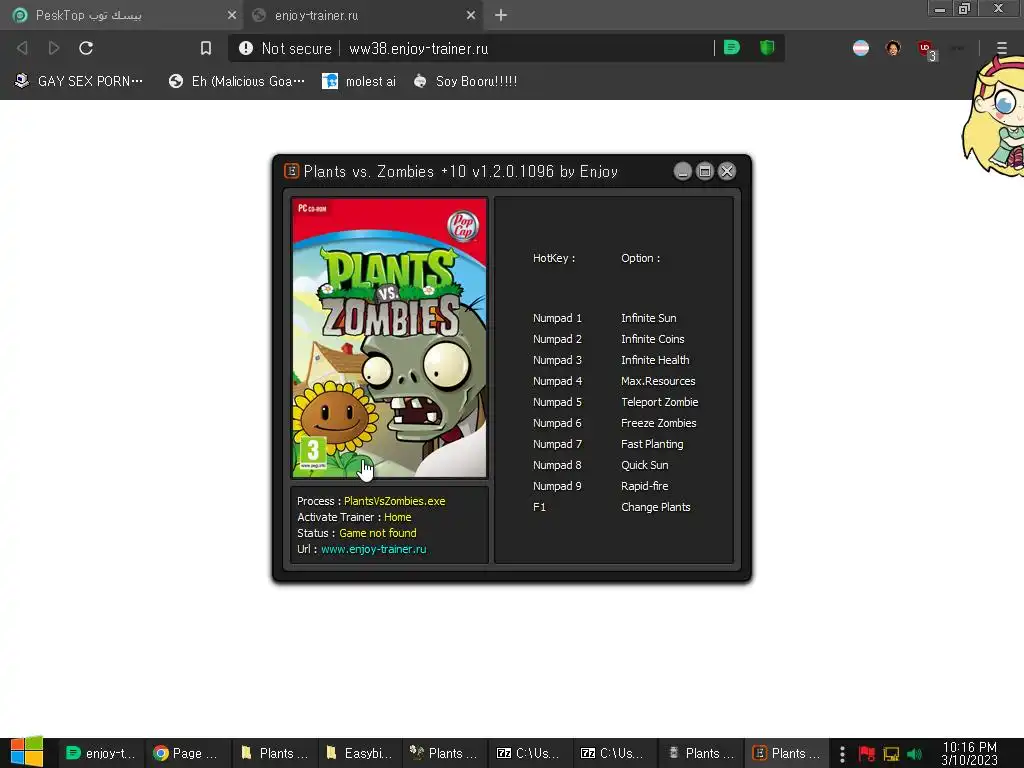This screenshot has width=1024, height=768.
Task: Click the striped flag extension icon
Action: coord(861,48)
